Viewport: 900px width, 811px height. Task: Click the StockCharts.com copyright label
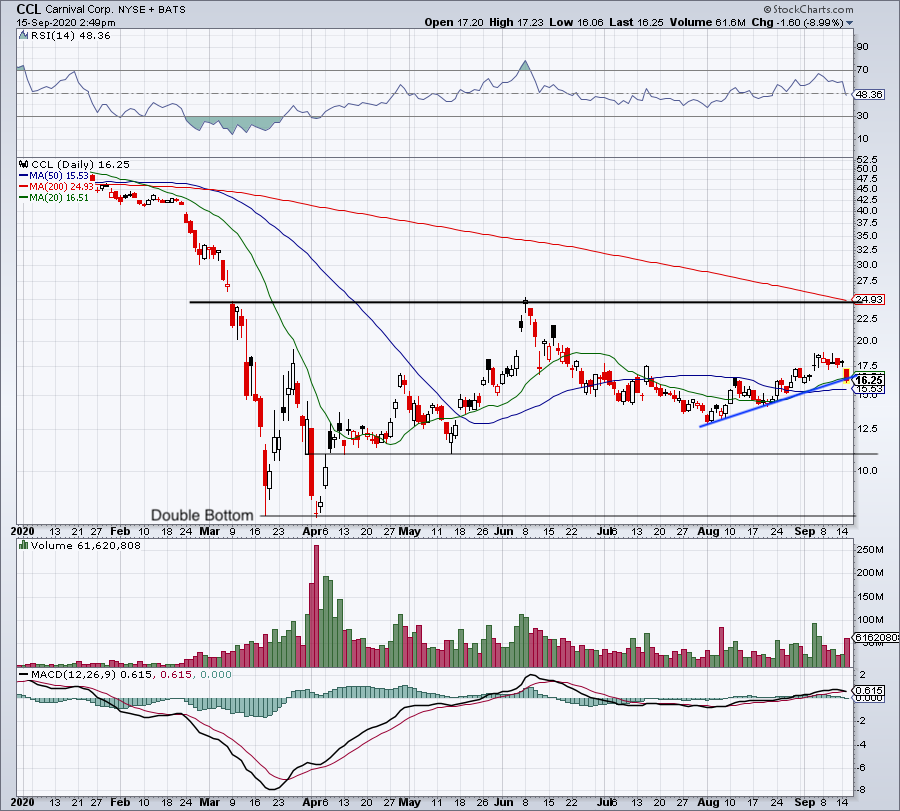point(809,9)
